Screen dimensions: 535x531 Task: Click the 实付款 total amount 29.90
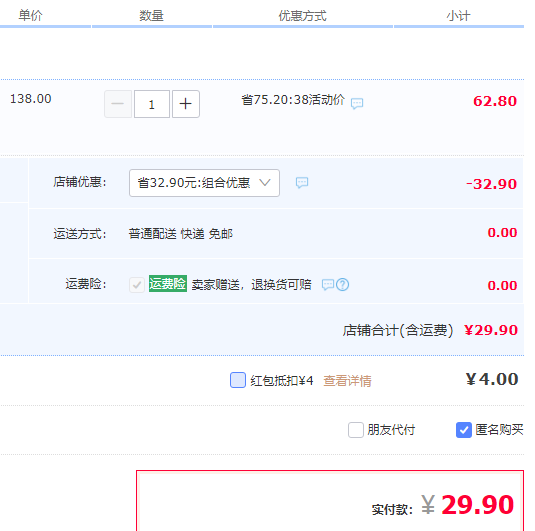pos(477,504)
